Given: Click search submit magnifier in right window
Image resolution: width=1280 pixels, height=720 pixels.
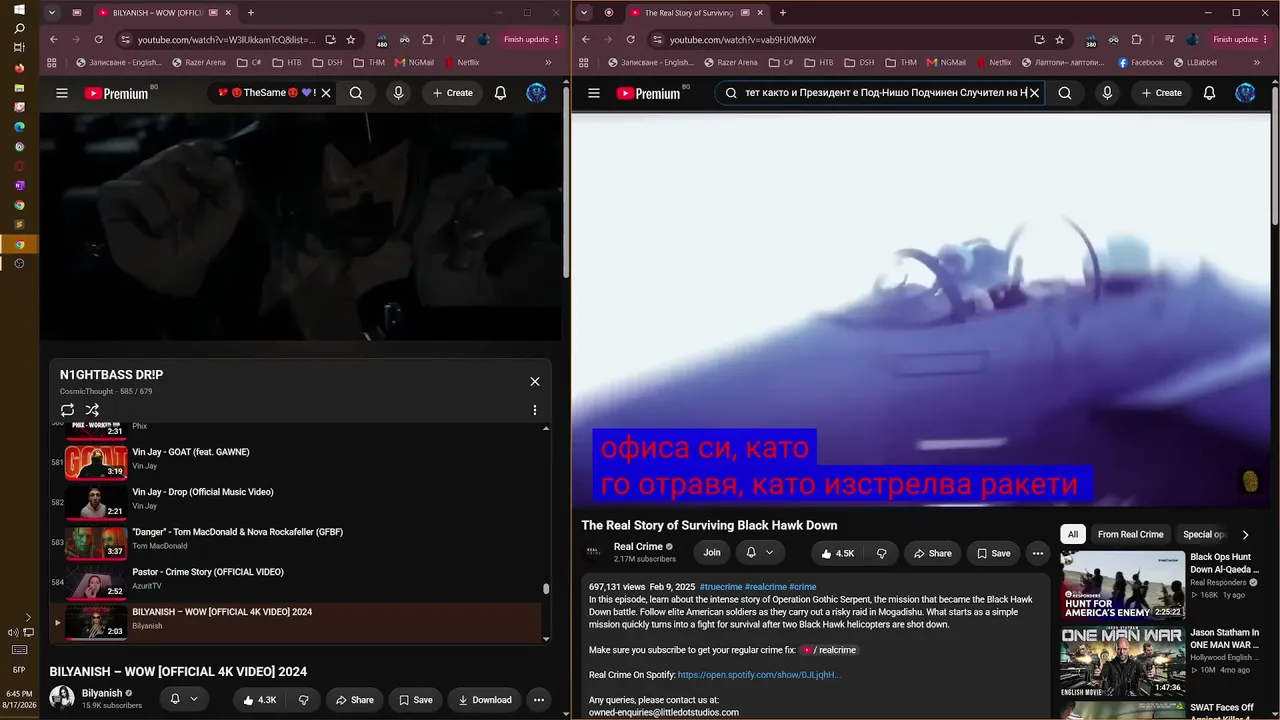Looking at the screenshot, I should click(x=1065, y=93).
